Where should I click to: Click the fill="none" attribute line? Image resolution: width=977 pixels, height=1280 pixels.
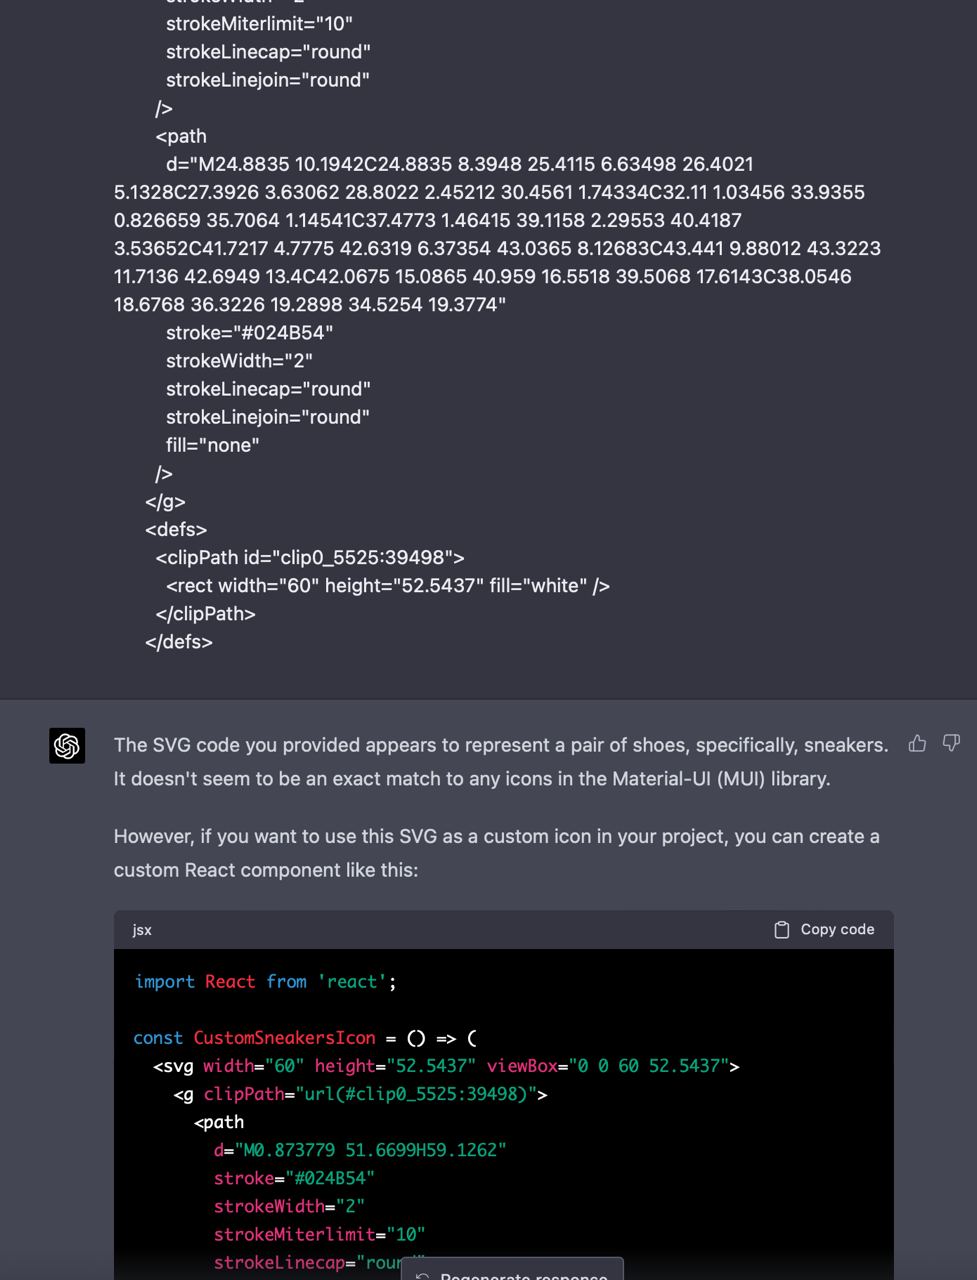(x=213, y=445)
